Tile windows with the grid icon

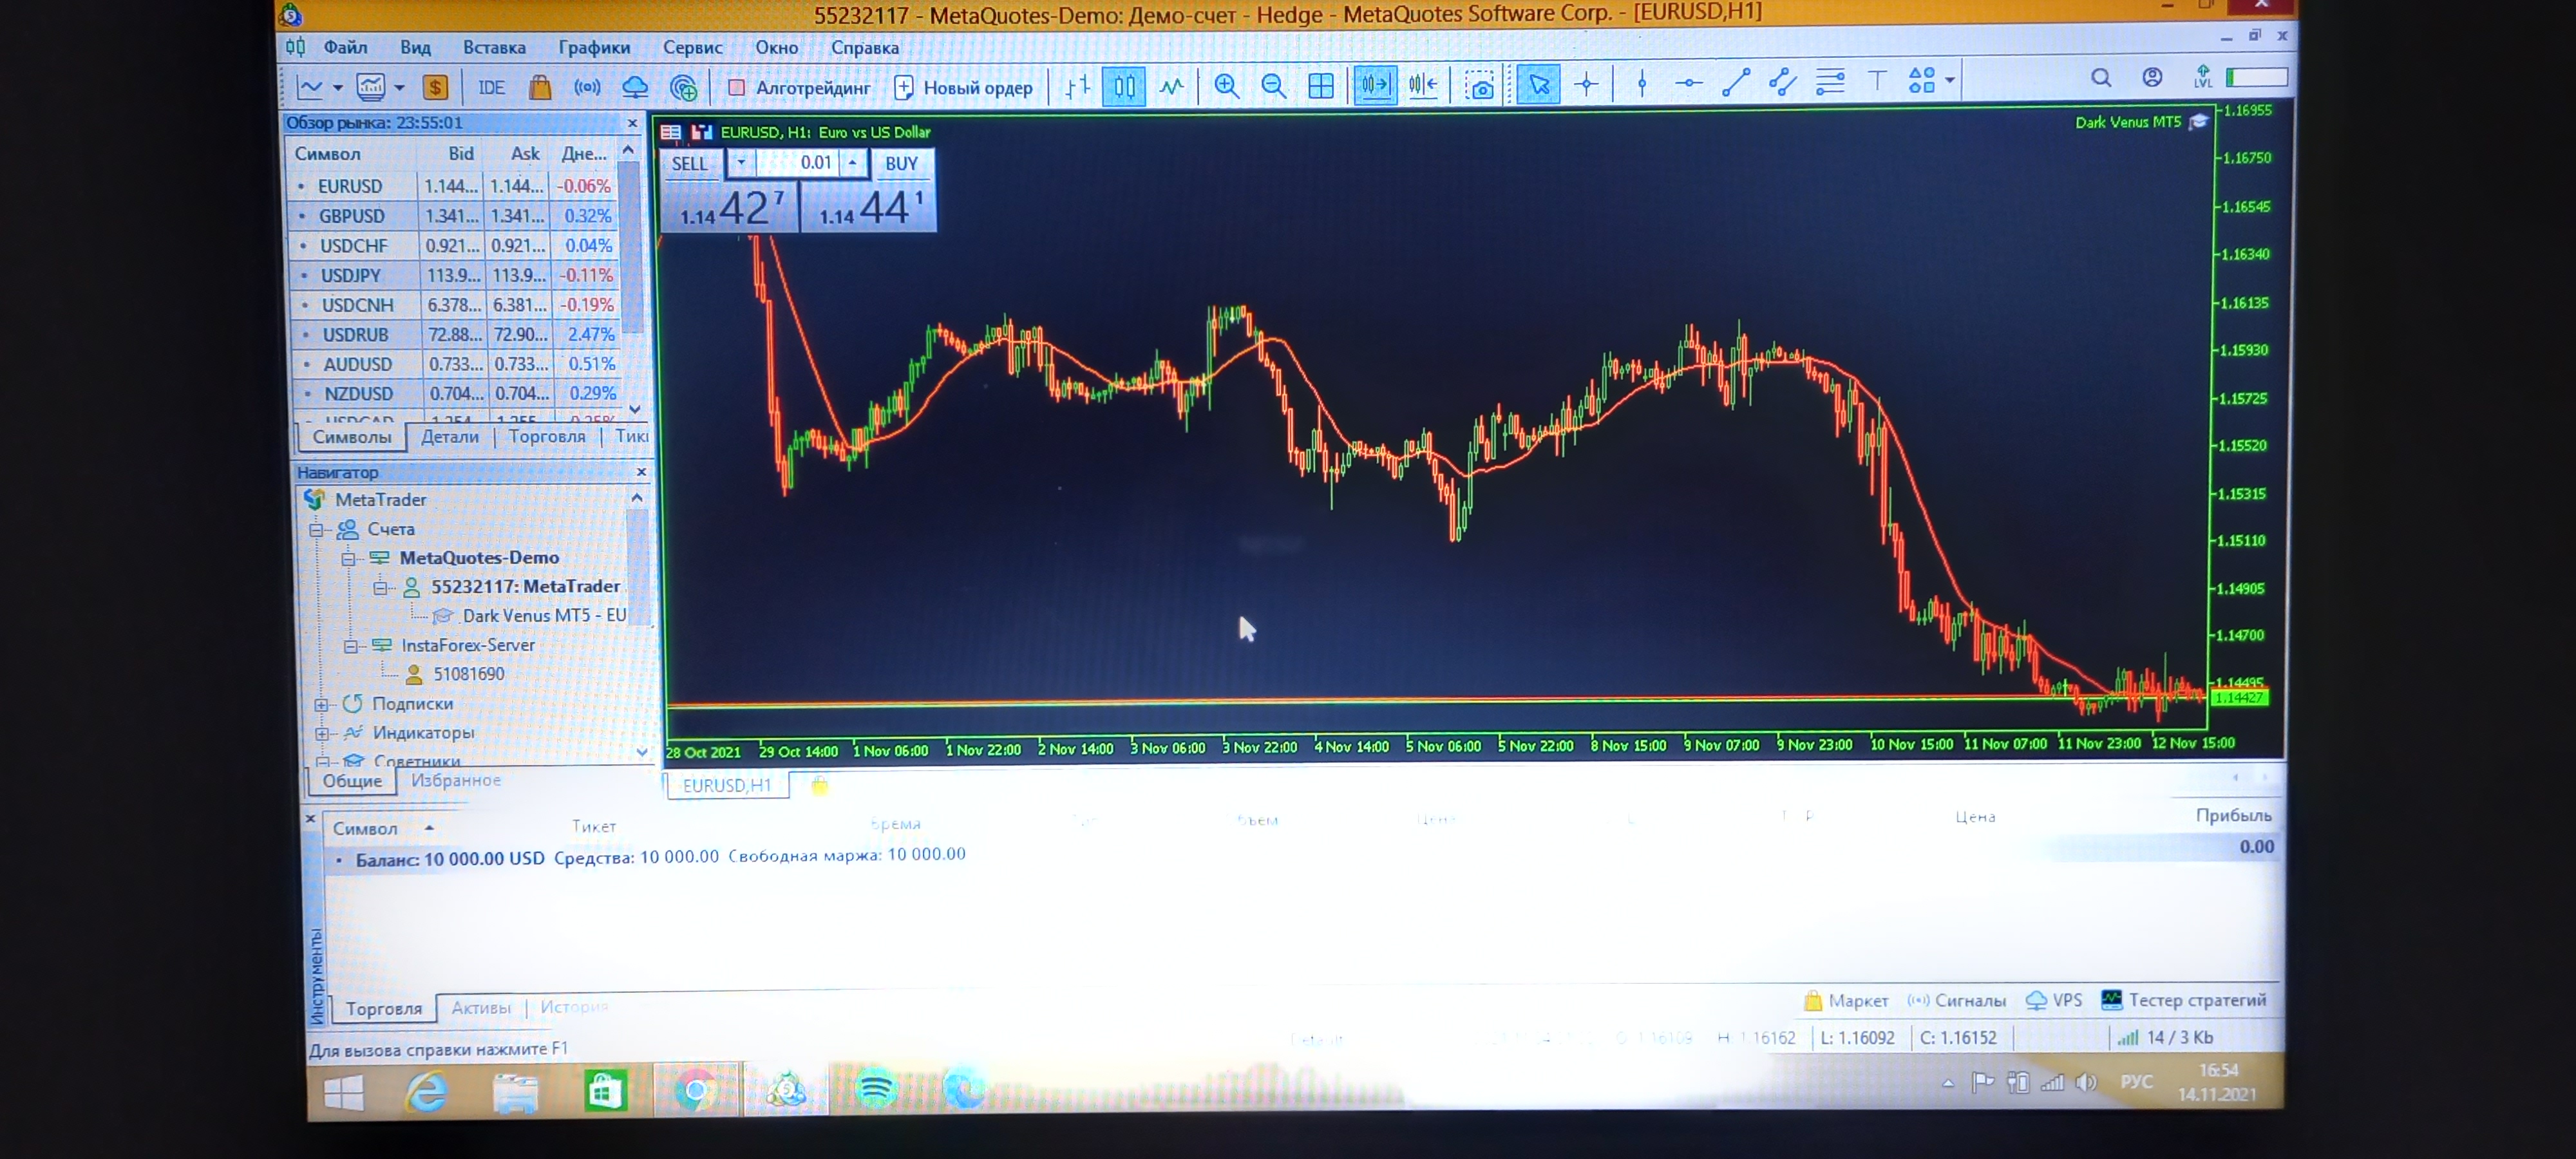1321,86
